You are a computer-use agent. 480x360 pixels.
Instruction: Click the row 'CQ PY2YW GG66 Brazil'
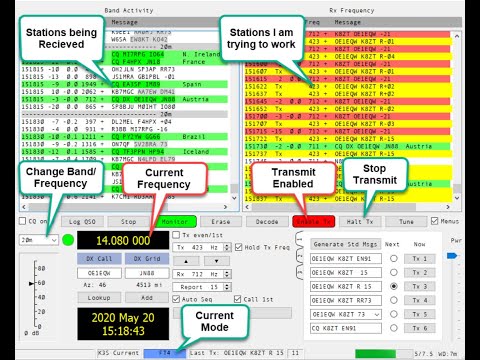tap(125, 137)
